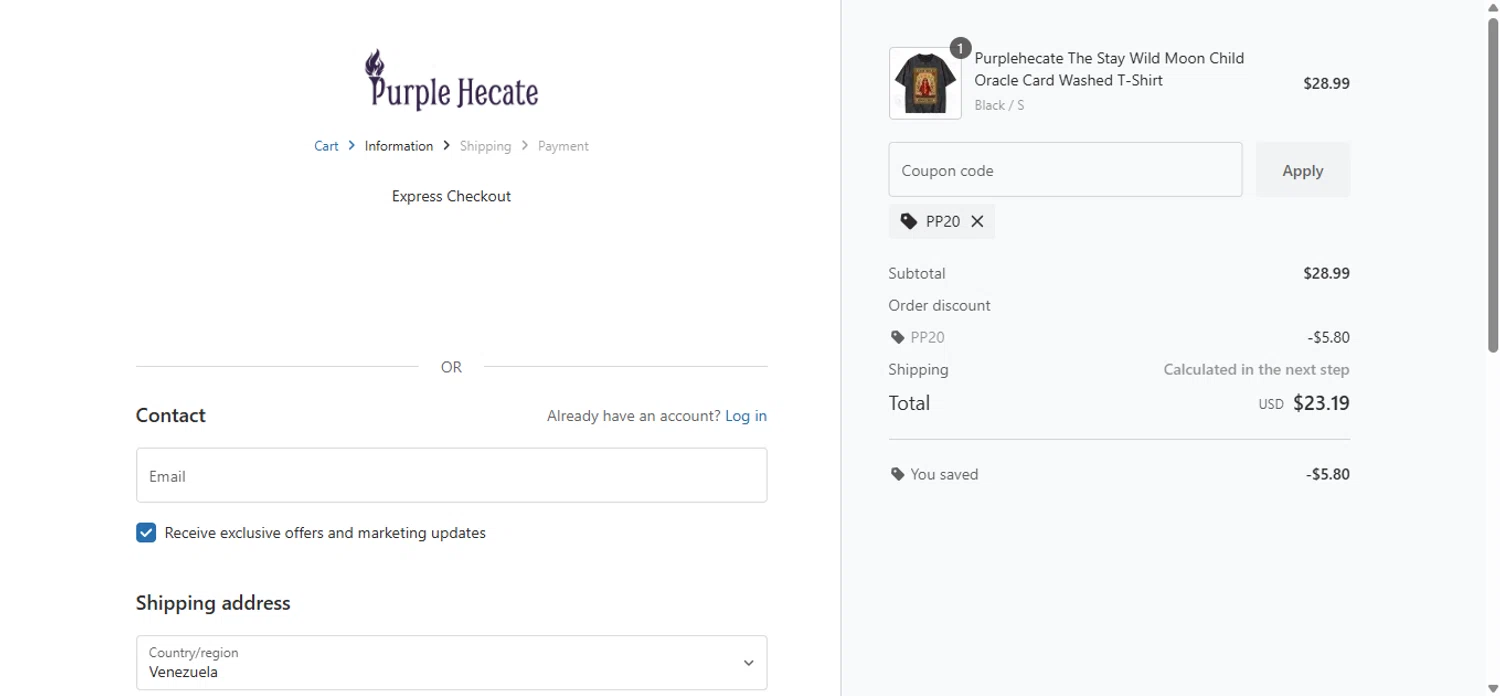Click the quantity badge on the product thumbnail
This screenshot has height=696, width=1500.
click(x=960, y=48)
